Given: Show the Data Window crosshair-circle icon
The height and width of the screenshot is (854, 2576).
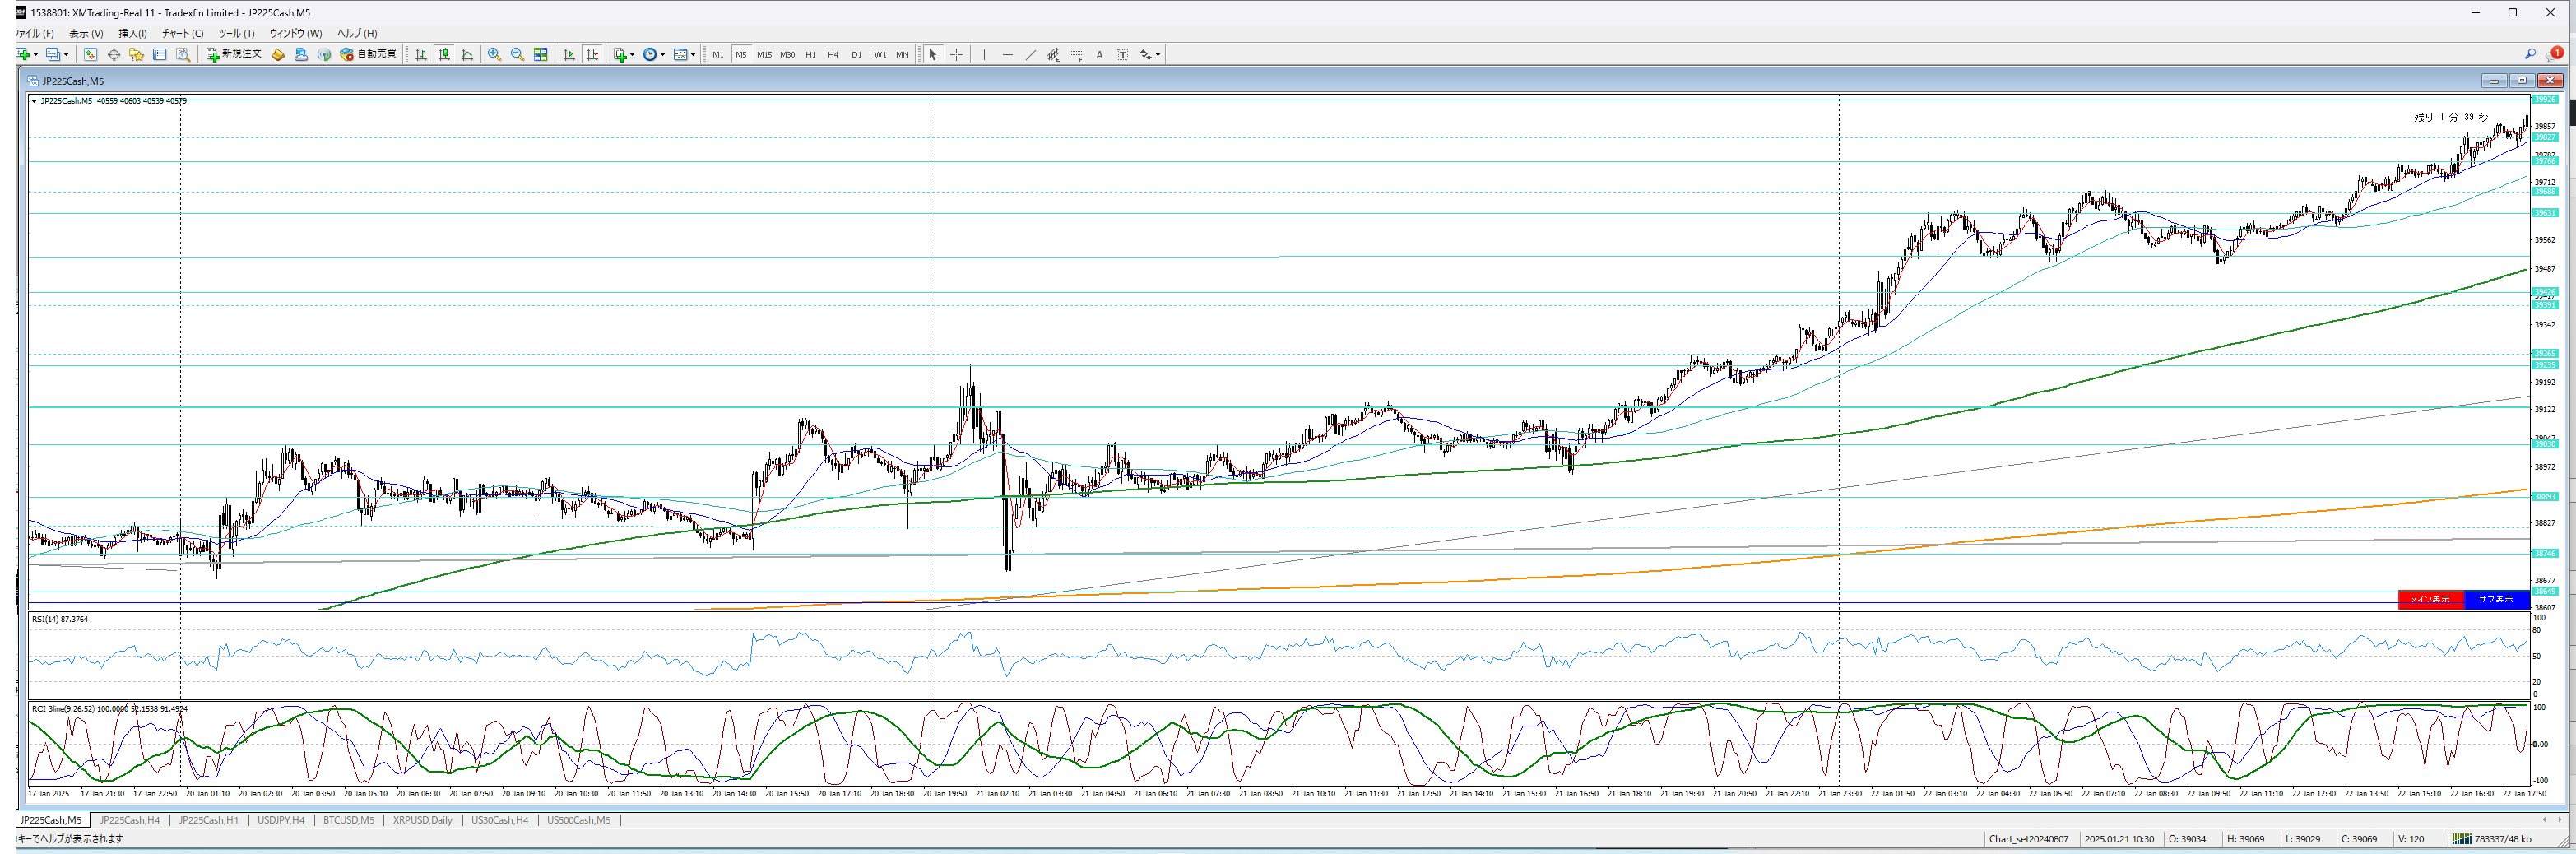Looking at the screenshot, I should click(x=114, y=54).
